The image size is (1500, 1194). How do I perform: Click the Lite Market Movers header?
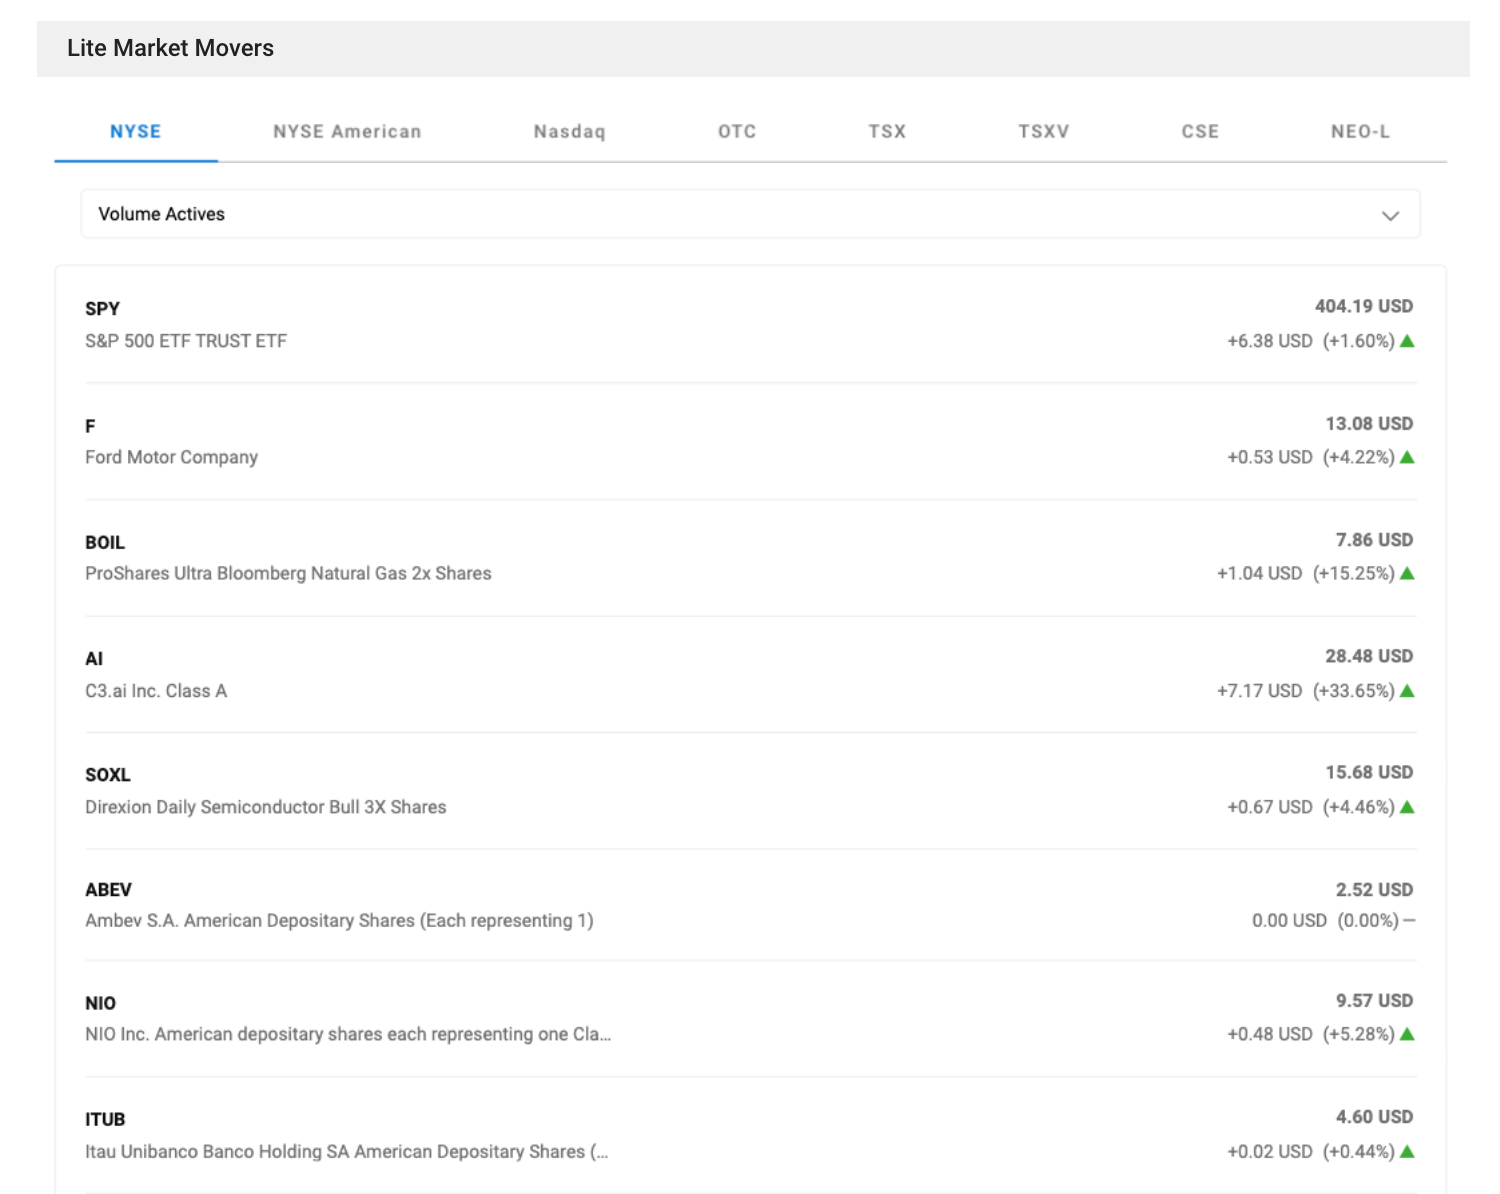click(171, 47)
